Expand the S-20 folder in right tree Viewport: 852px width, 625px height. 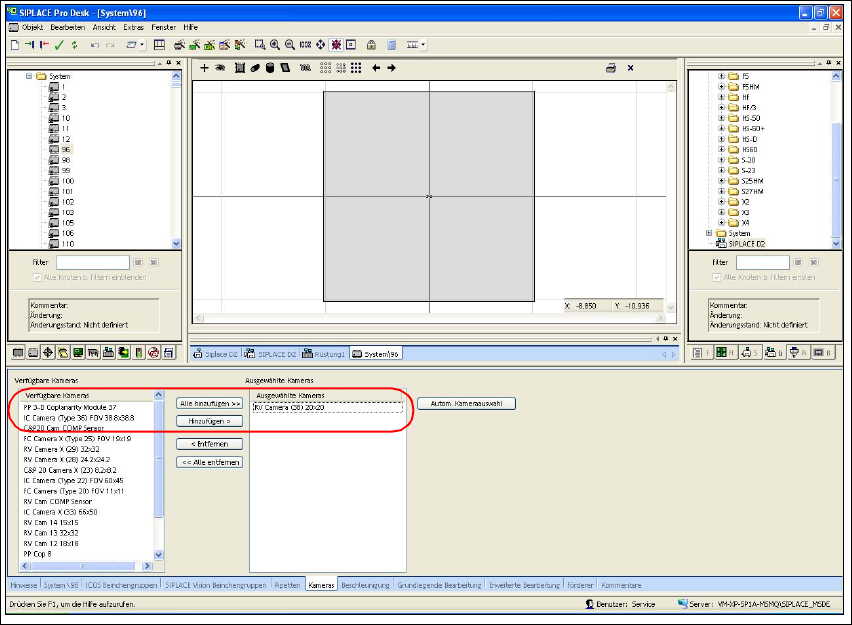pyautogui.click(x=722, y=160)
